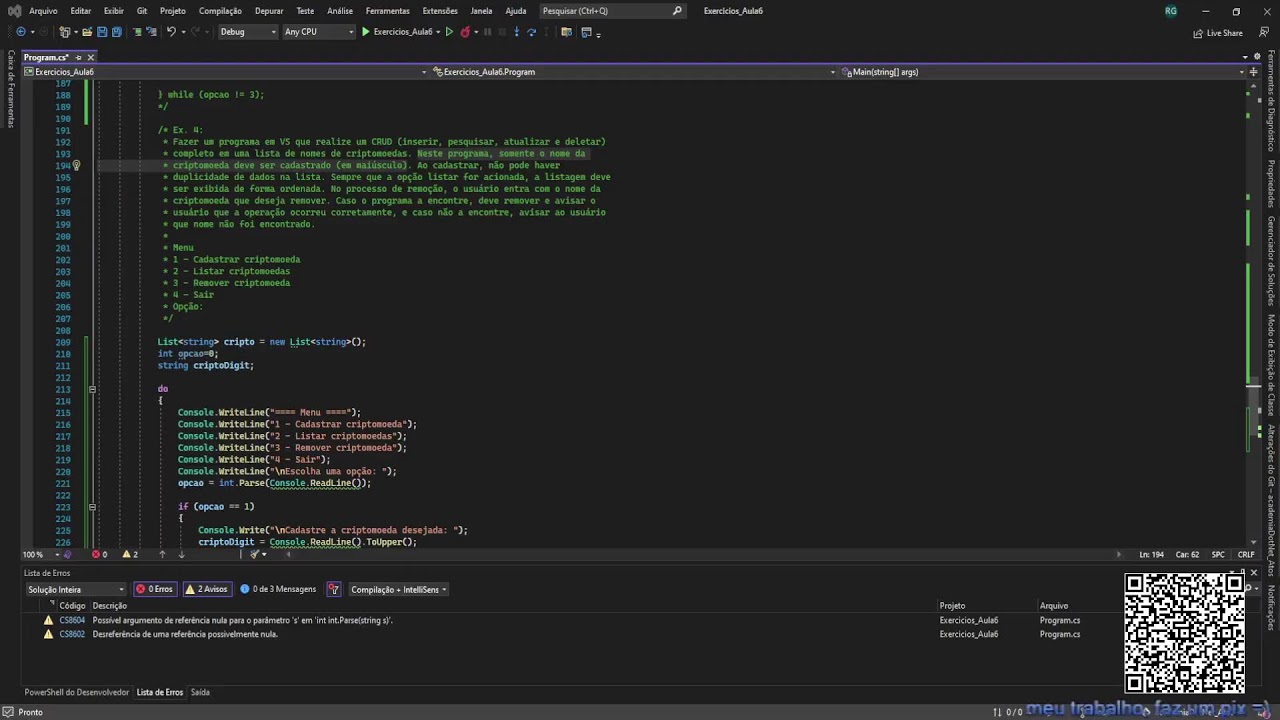Open the Compilação + IntelliSense dropdown
The image size is (1280, 720).
tap(398, 589)
